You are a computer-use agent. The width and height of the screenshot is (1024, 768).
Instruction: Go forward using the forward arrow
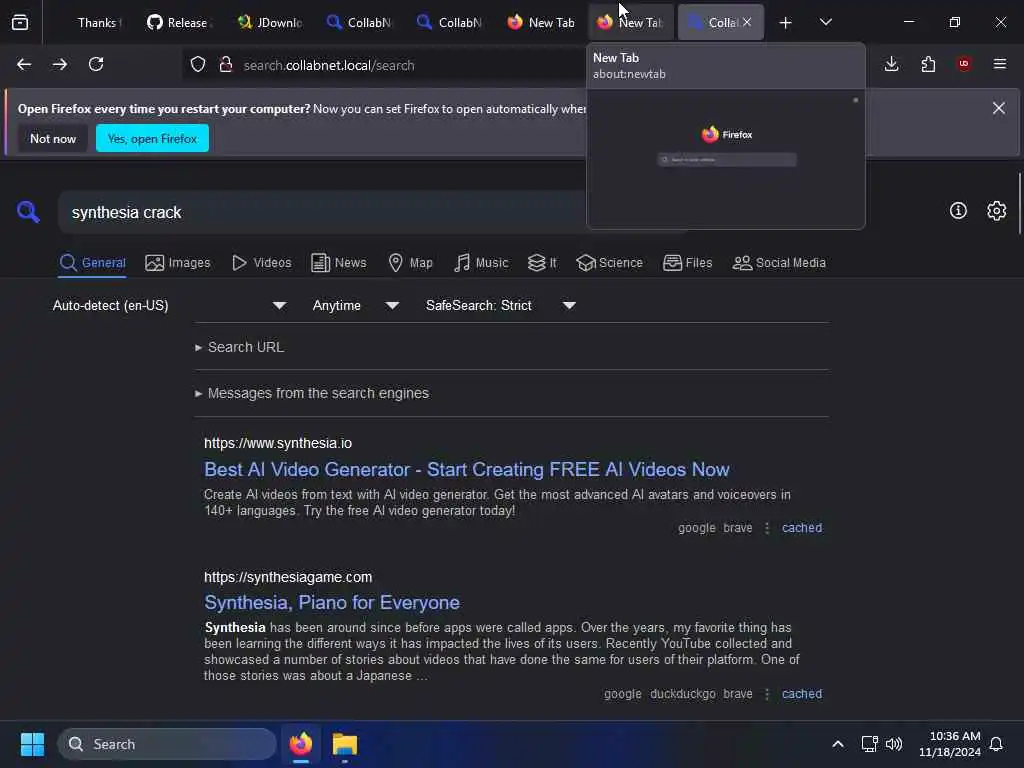(x=59, y=64)
